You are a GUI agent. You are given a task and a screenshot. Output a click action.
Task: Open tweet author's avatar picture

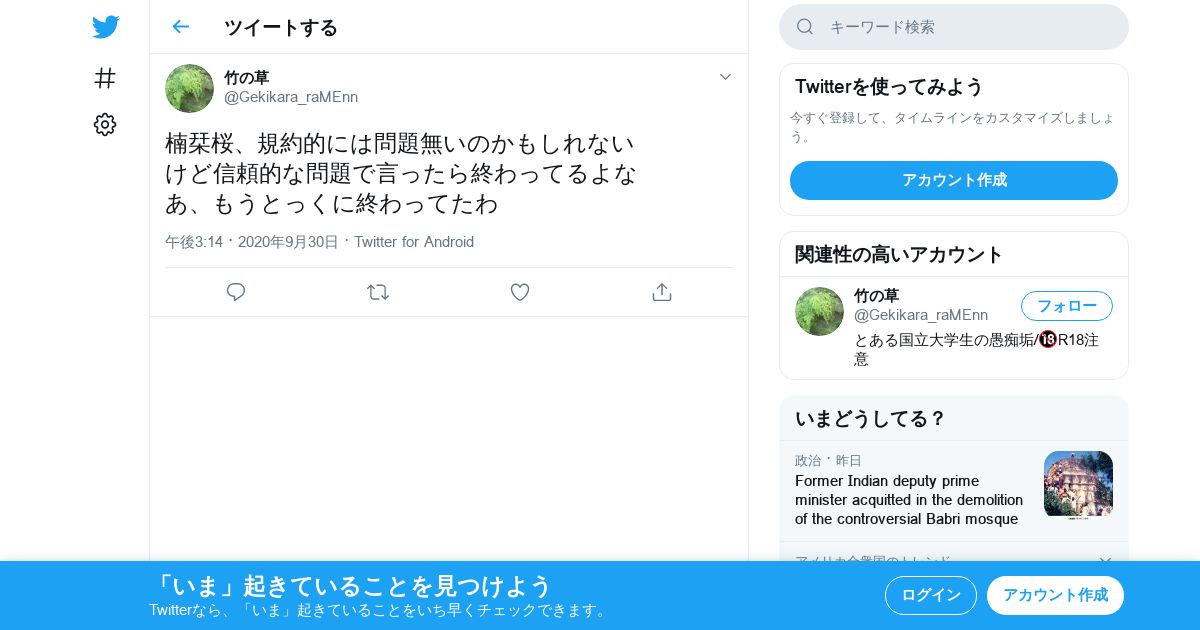coord(189,88)
